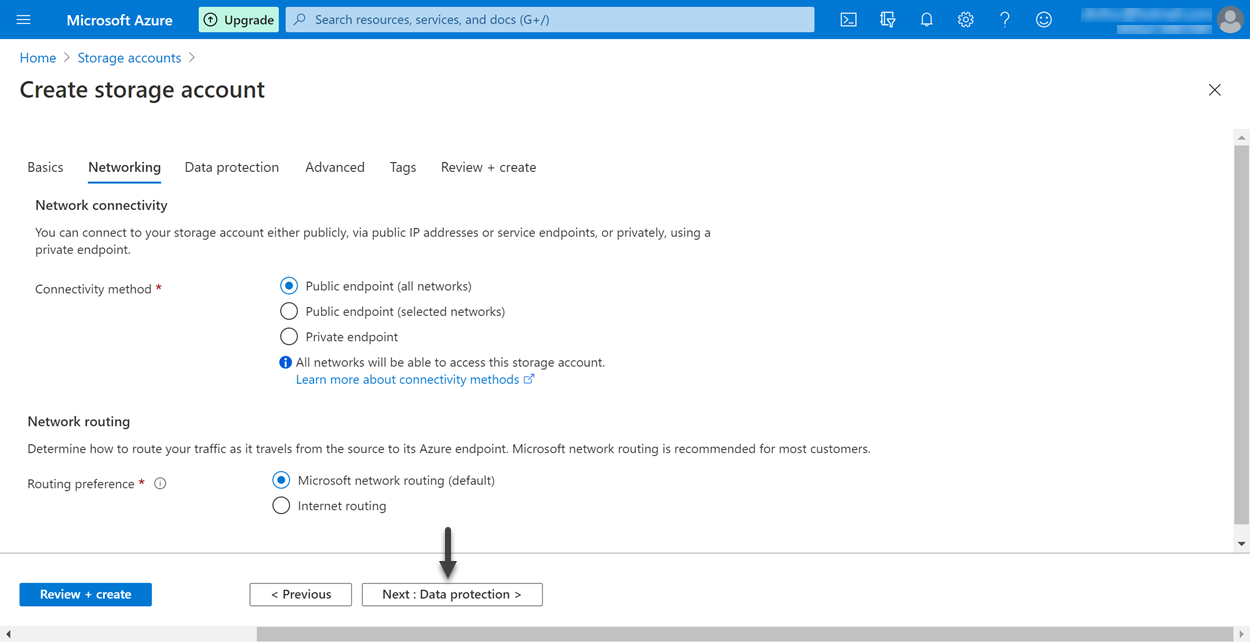Viewport: 1250px width, 642px height.
Task: Switch to the Review + create tab
Action: coord(488,167)
